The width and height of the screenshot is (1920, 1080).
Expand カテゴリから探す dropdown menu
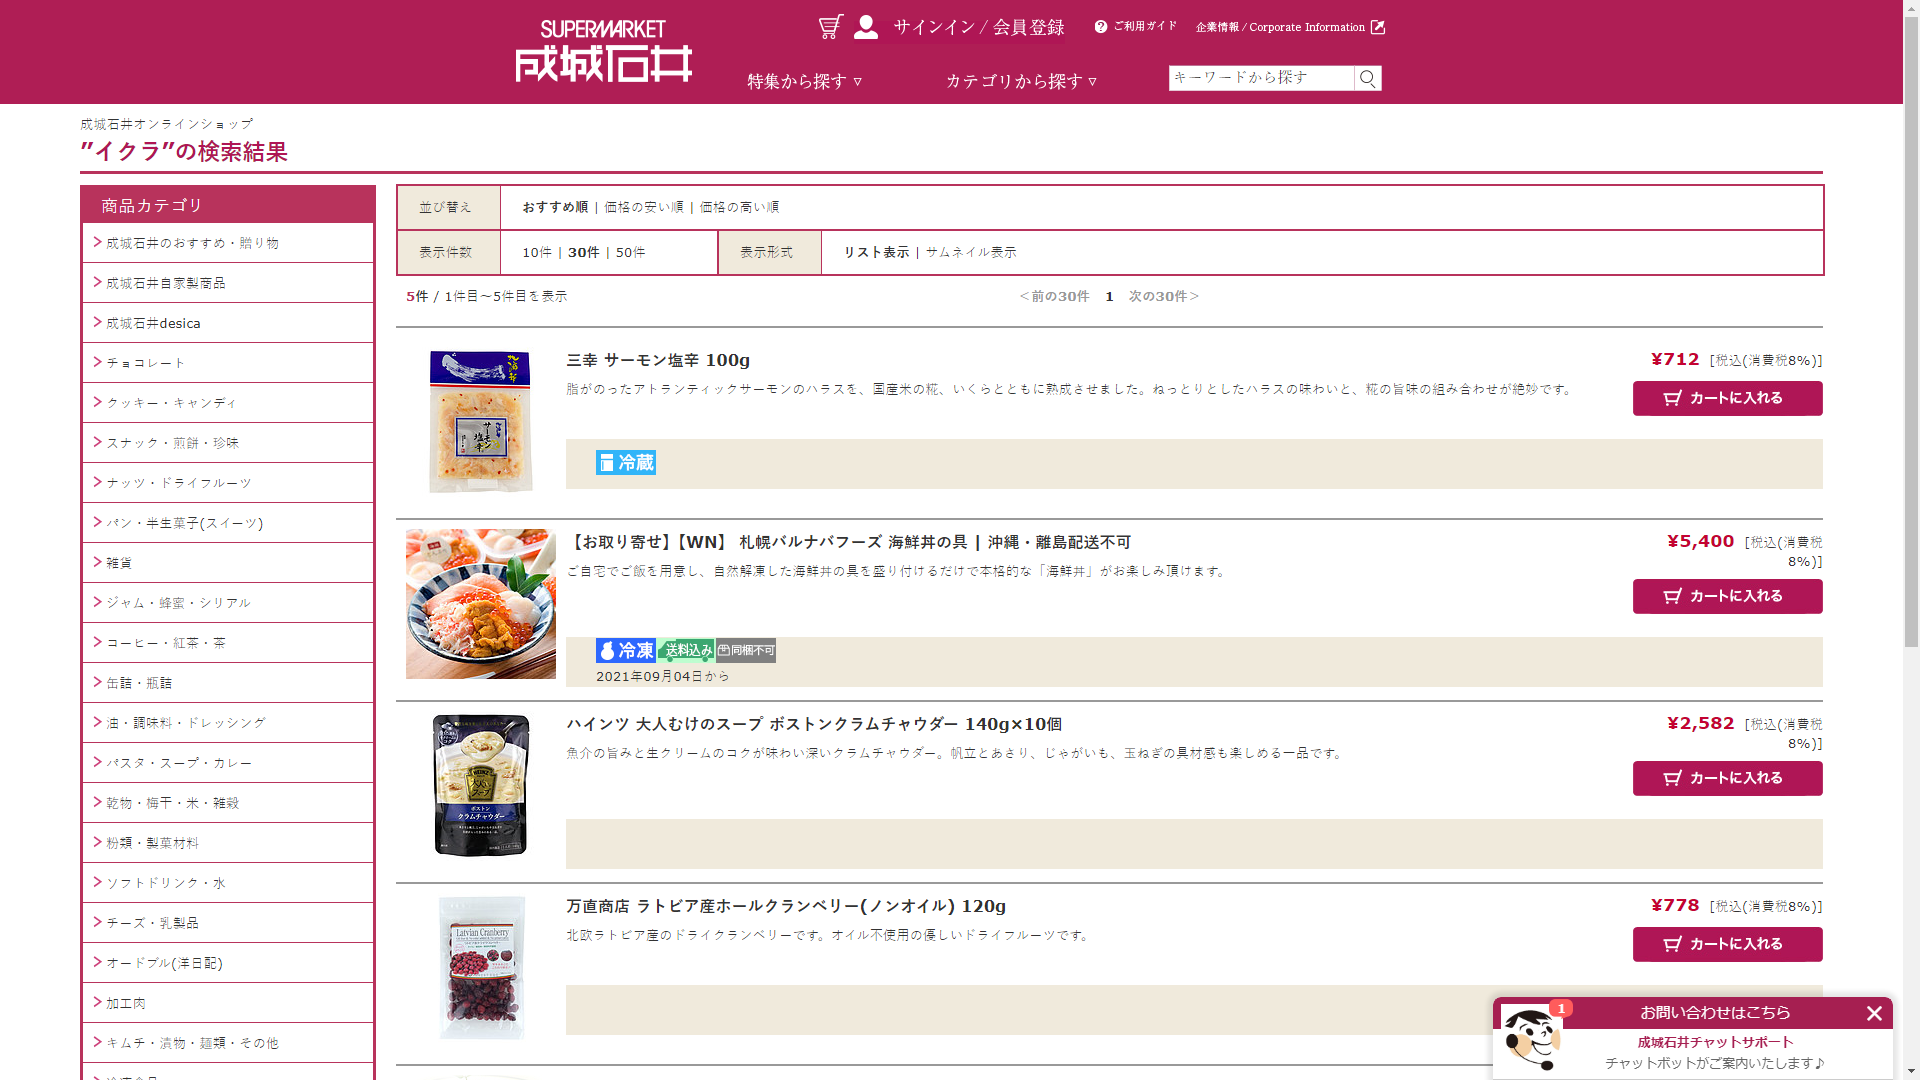(1021, 81)
